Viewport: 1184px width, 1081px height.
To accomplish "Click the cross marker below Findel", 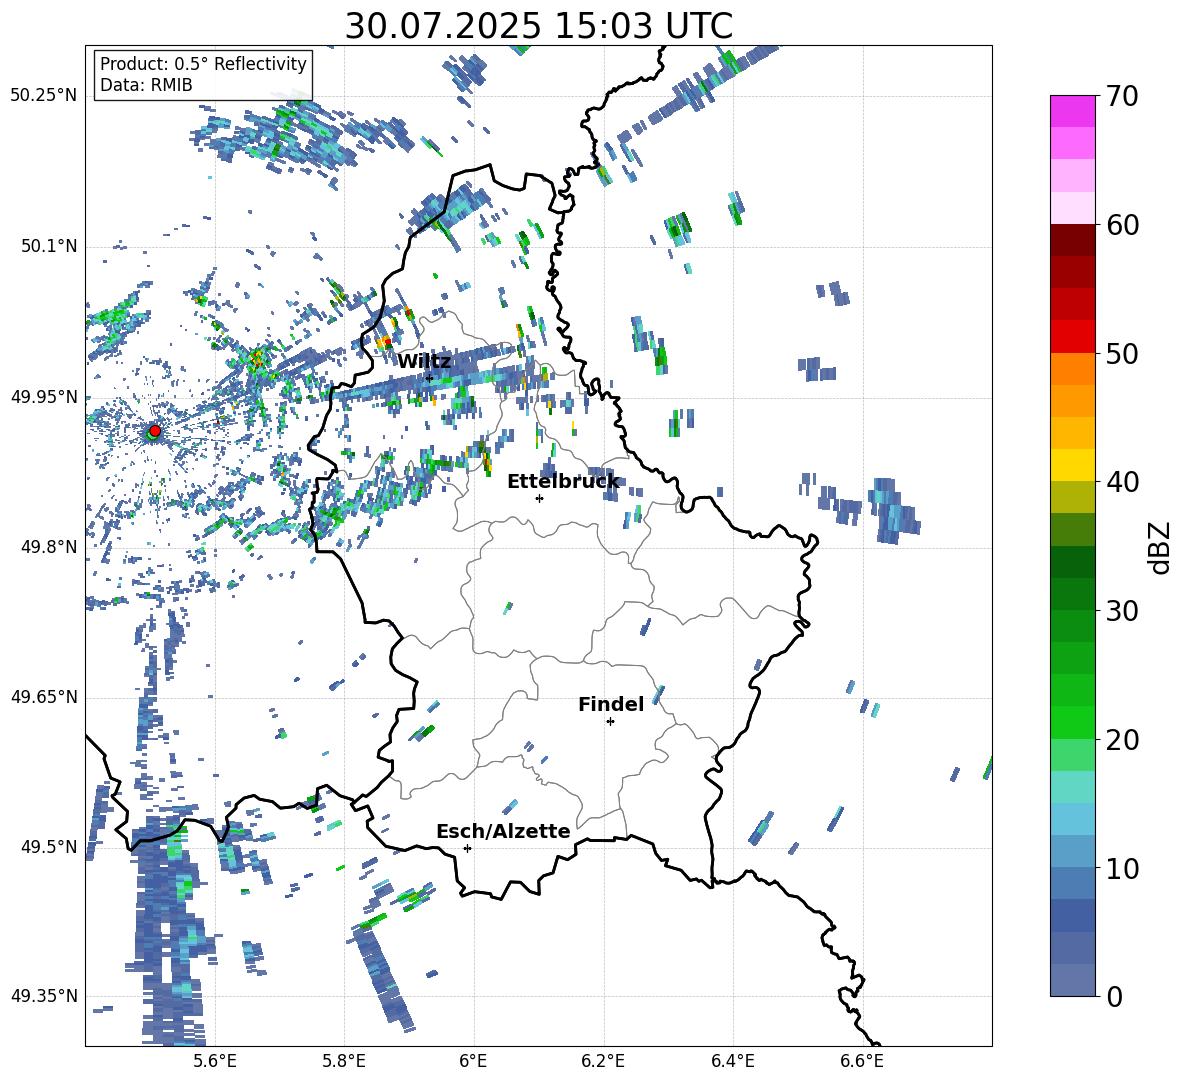I will 610,722.
